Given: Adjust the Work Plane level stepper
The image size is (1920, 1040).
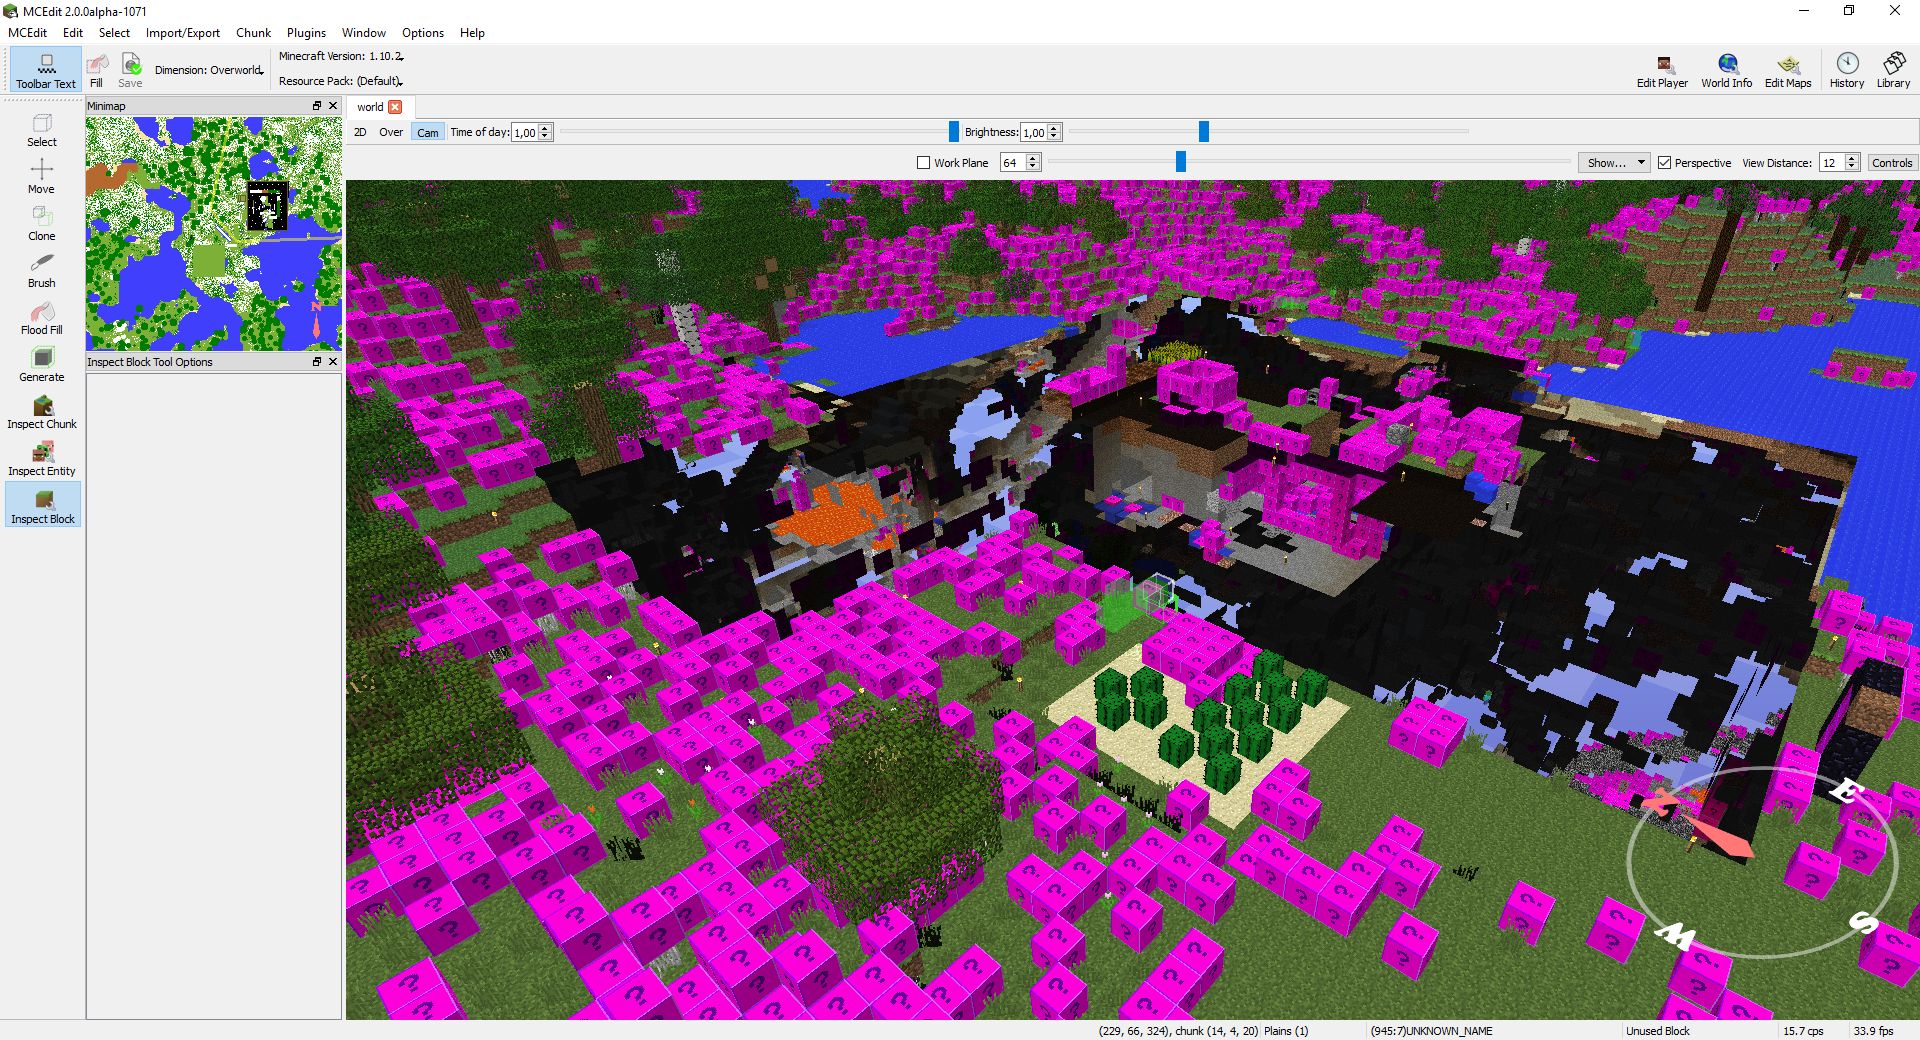Looking at the screenshot, I should [x=1034, y=163].
